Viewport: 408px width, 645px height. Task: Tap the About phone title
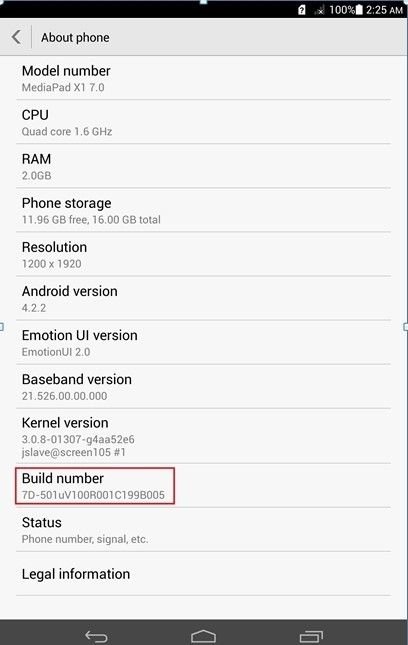pos(75,37)
